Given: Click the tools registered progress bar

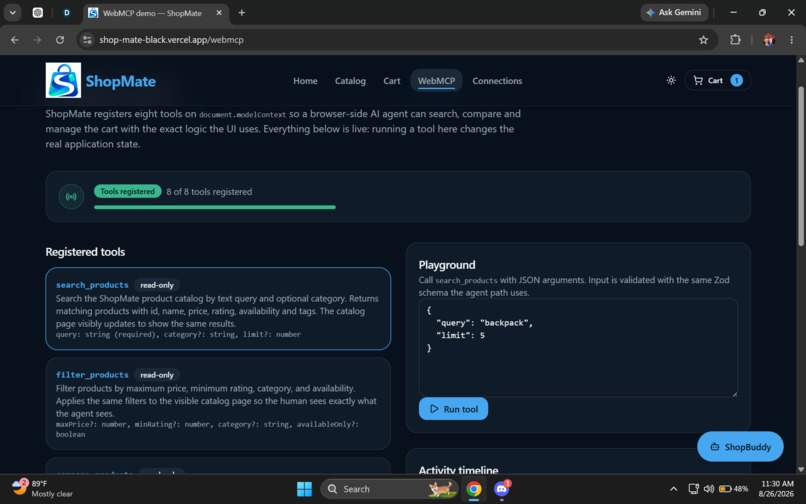Looking at the screenshot, I should point(215,207).
